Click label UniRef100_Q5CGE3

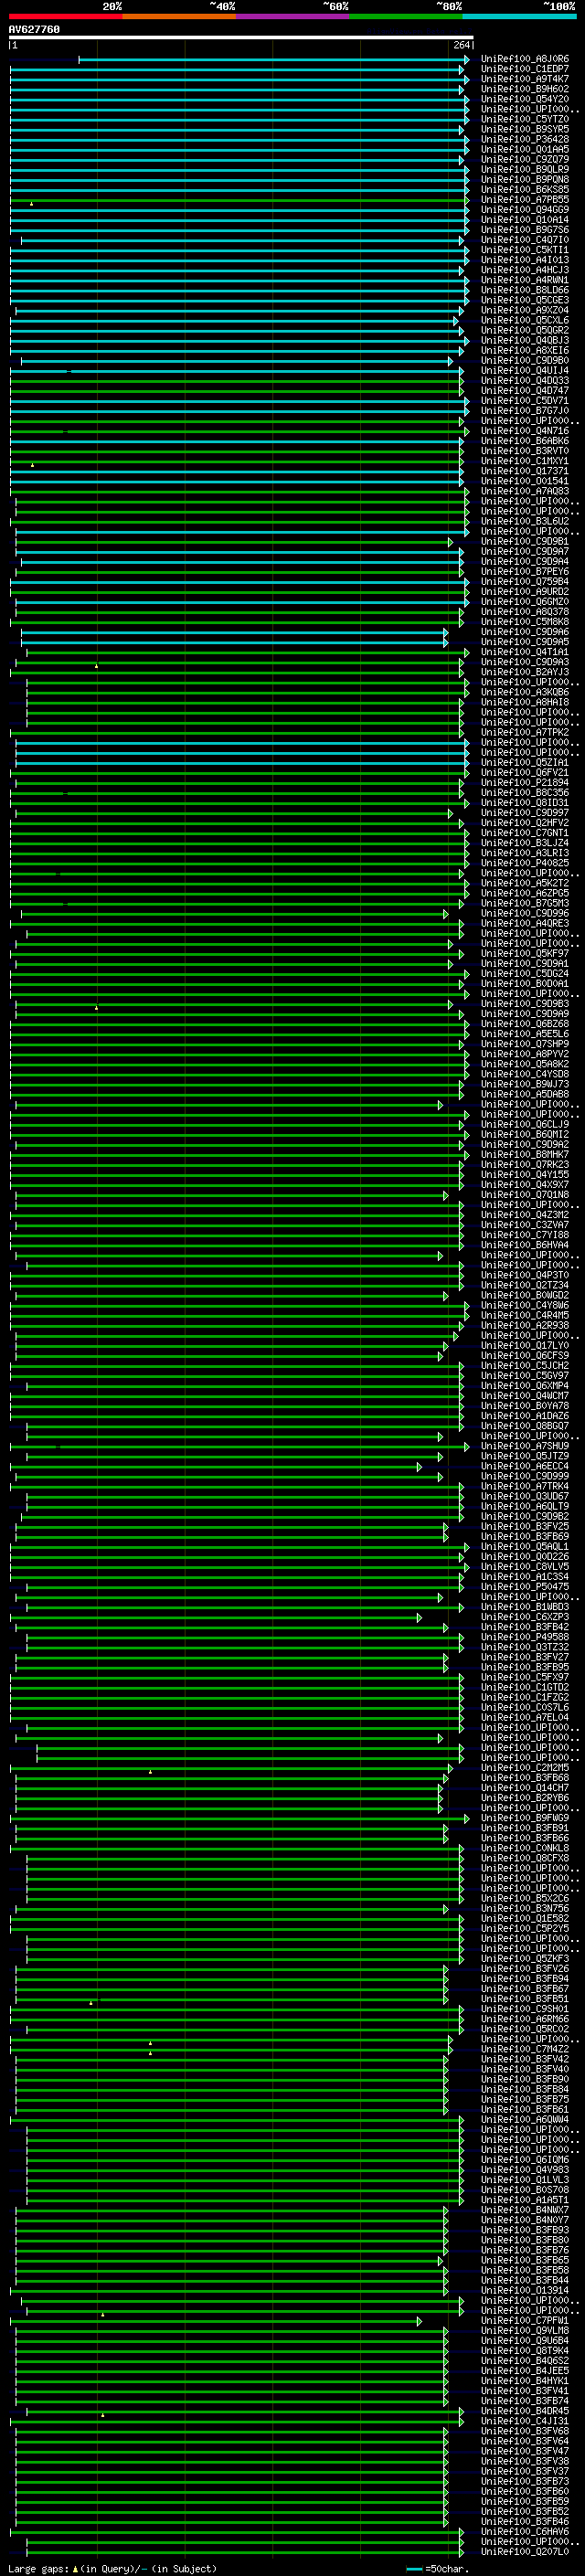(x=525, y=300)
